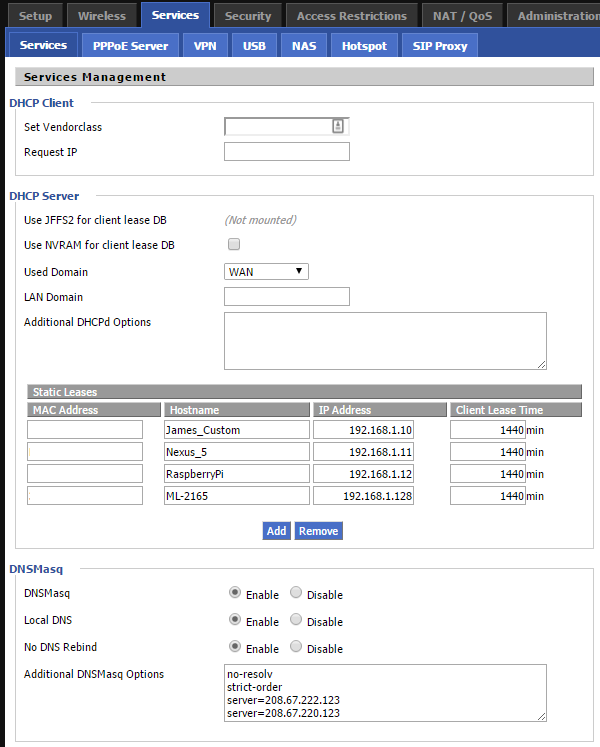
Task: Switch to the VPN sub-tab
Action: pos(205,46)
